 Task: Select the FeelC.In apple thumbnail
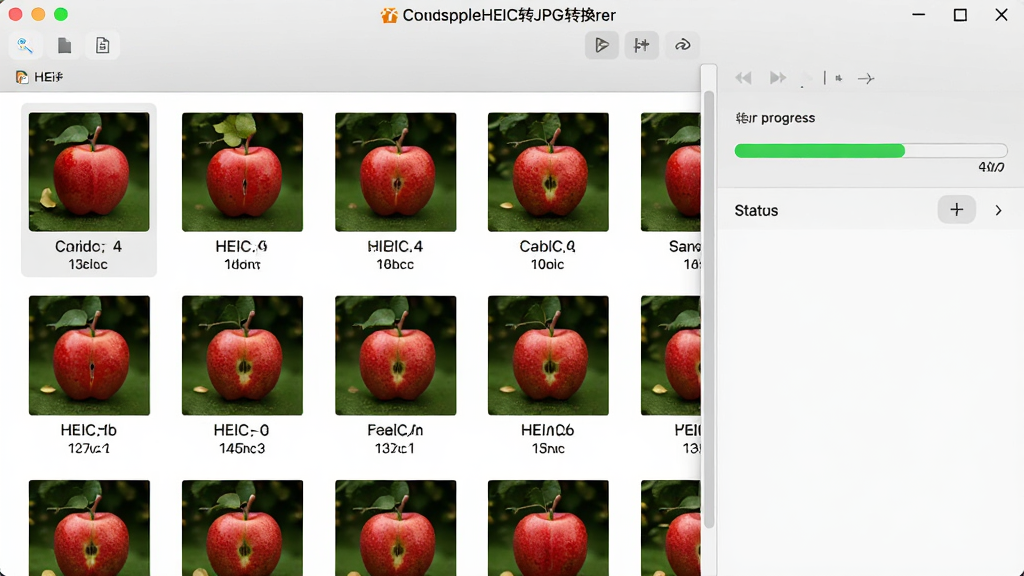(x=396, y=355)
